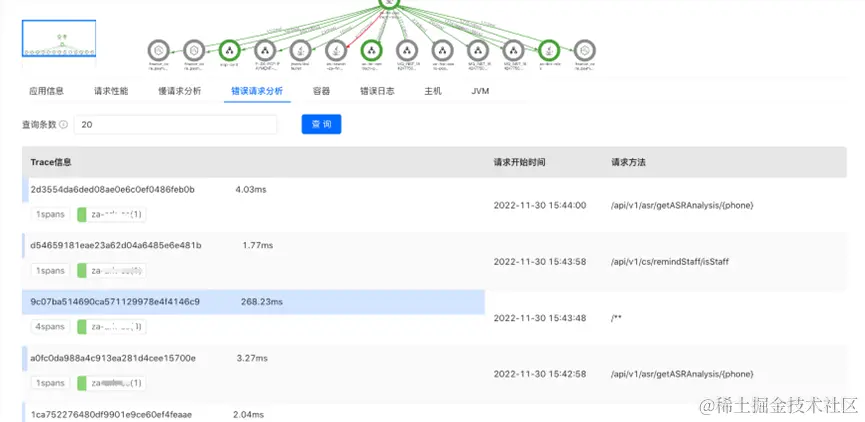
Task: Click the 查询条数 input field
Action: pos(175,125)
